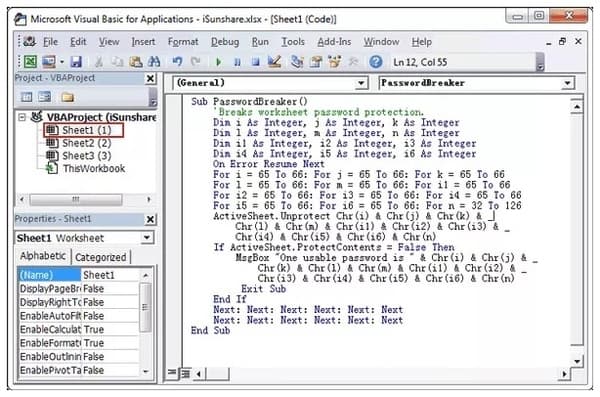This screenshot has height=397, width=600.
Task: Switch to the Categorized properties tab
Action: click(x=101, y=257)
